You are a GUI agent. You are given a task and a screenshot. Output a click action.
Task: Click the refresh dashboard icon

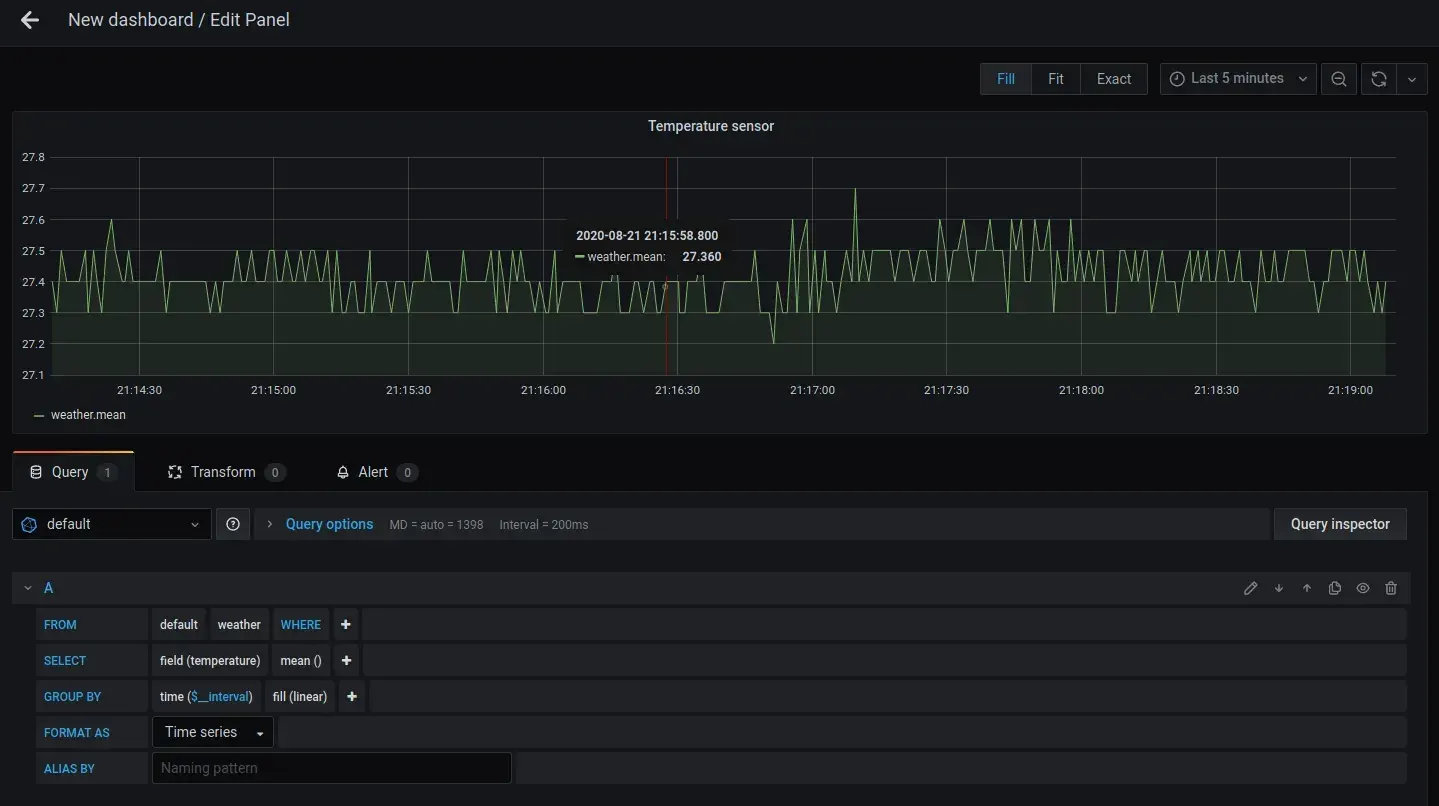tap(1378, 79)
